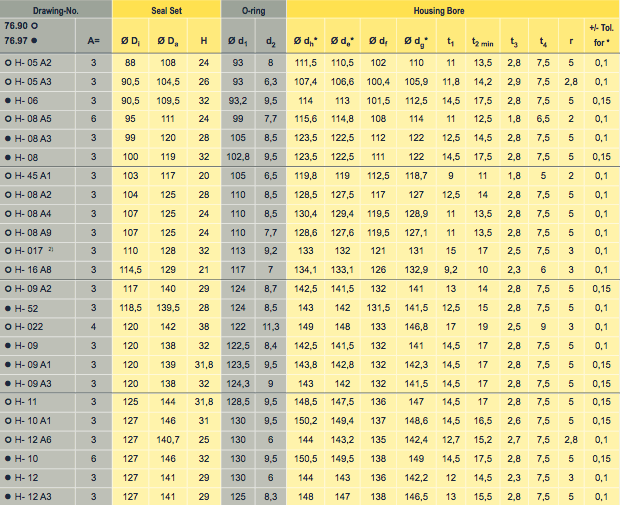Click the O-ring column group header
Image resolution: width=620 pixels, height=505 pixels.
pos(253,9)
